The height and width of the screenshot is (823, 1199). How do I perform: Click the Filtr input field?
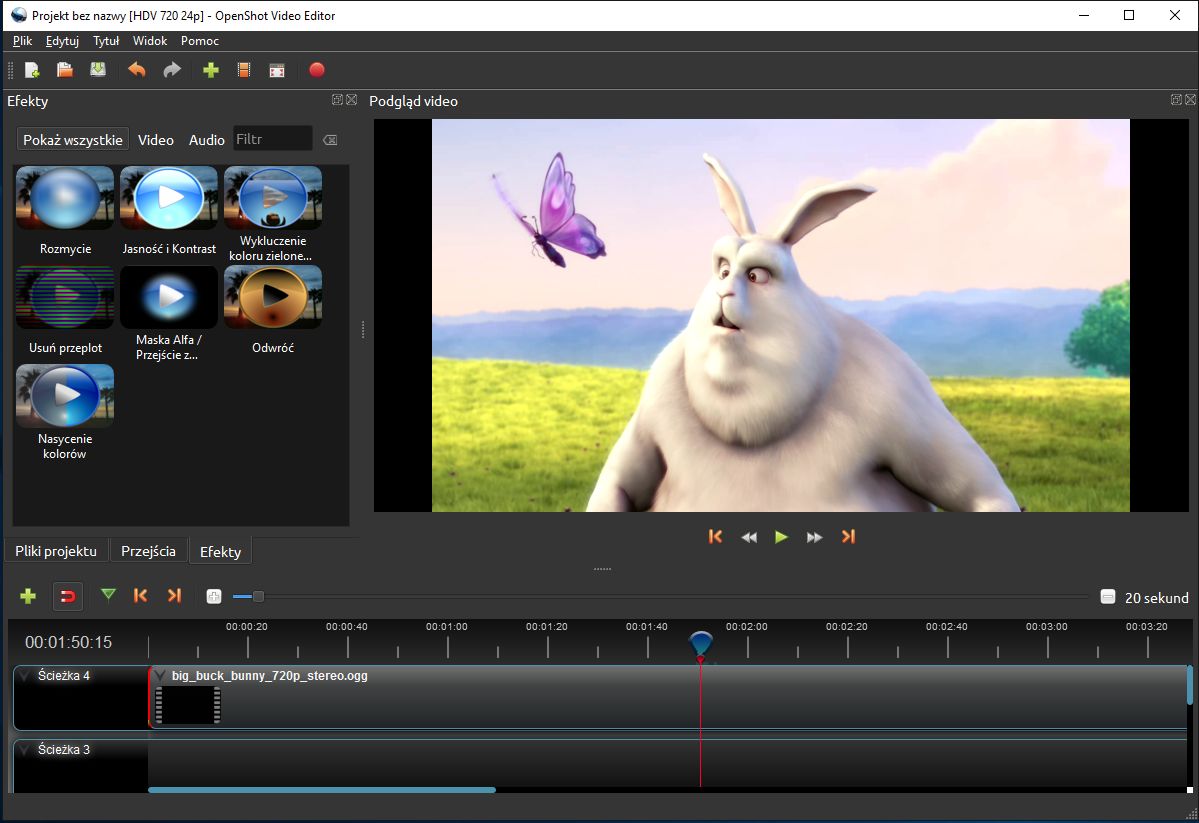pyautogui.click(x=273, y=138)
